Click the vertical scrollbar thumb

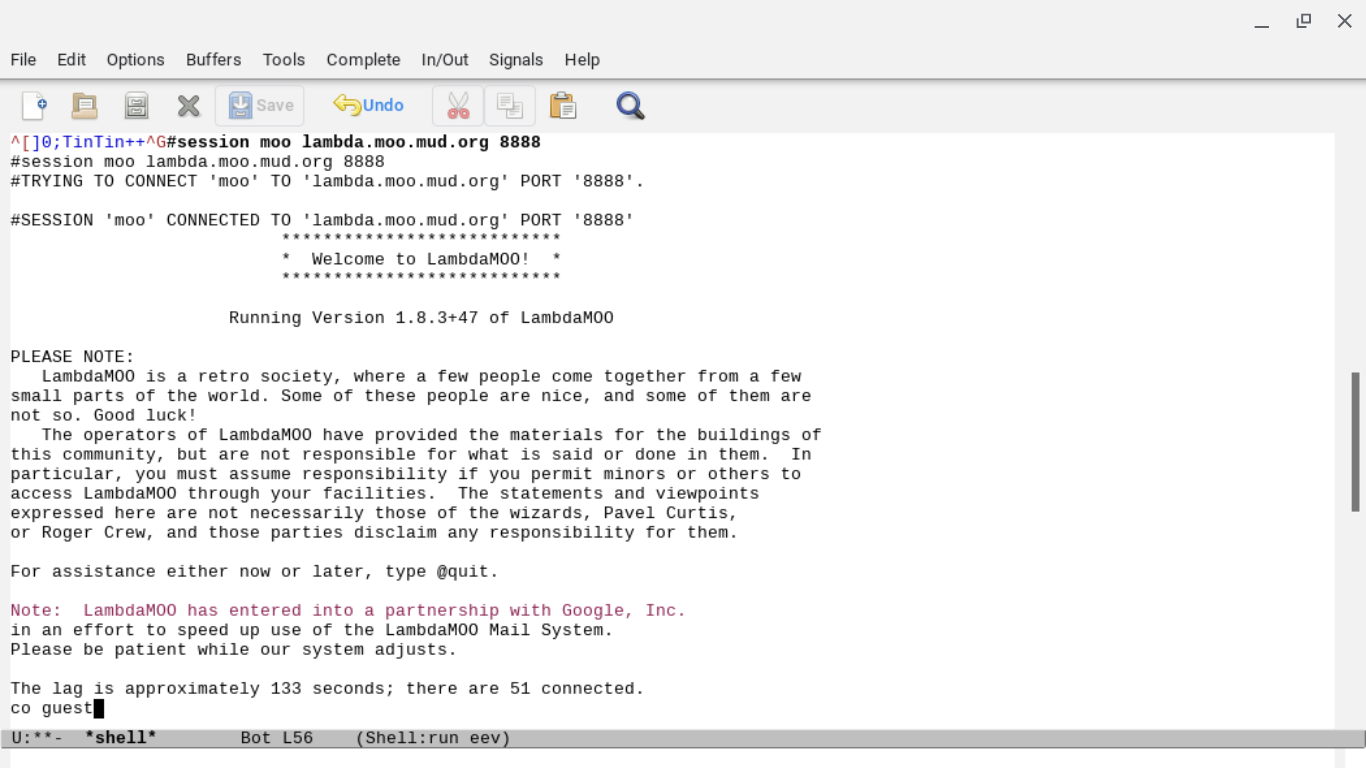pyautogui.click(x=1355, y=440)
